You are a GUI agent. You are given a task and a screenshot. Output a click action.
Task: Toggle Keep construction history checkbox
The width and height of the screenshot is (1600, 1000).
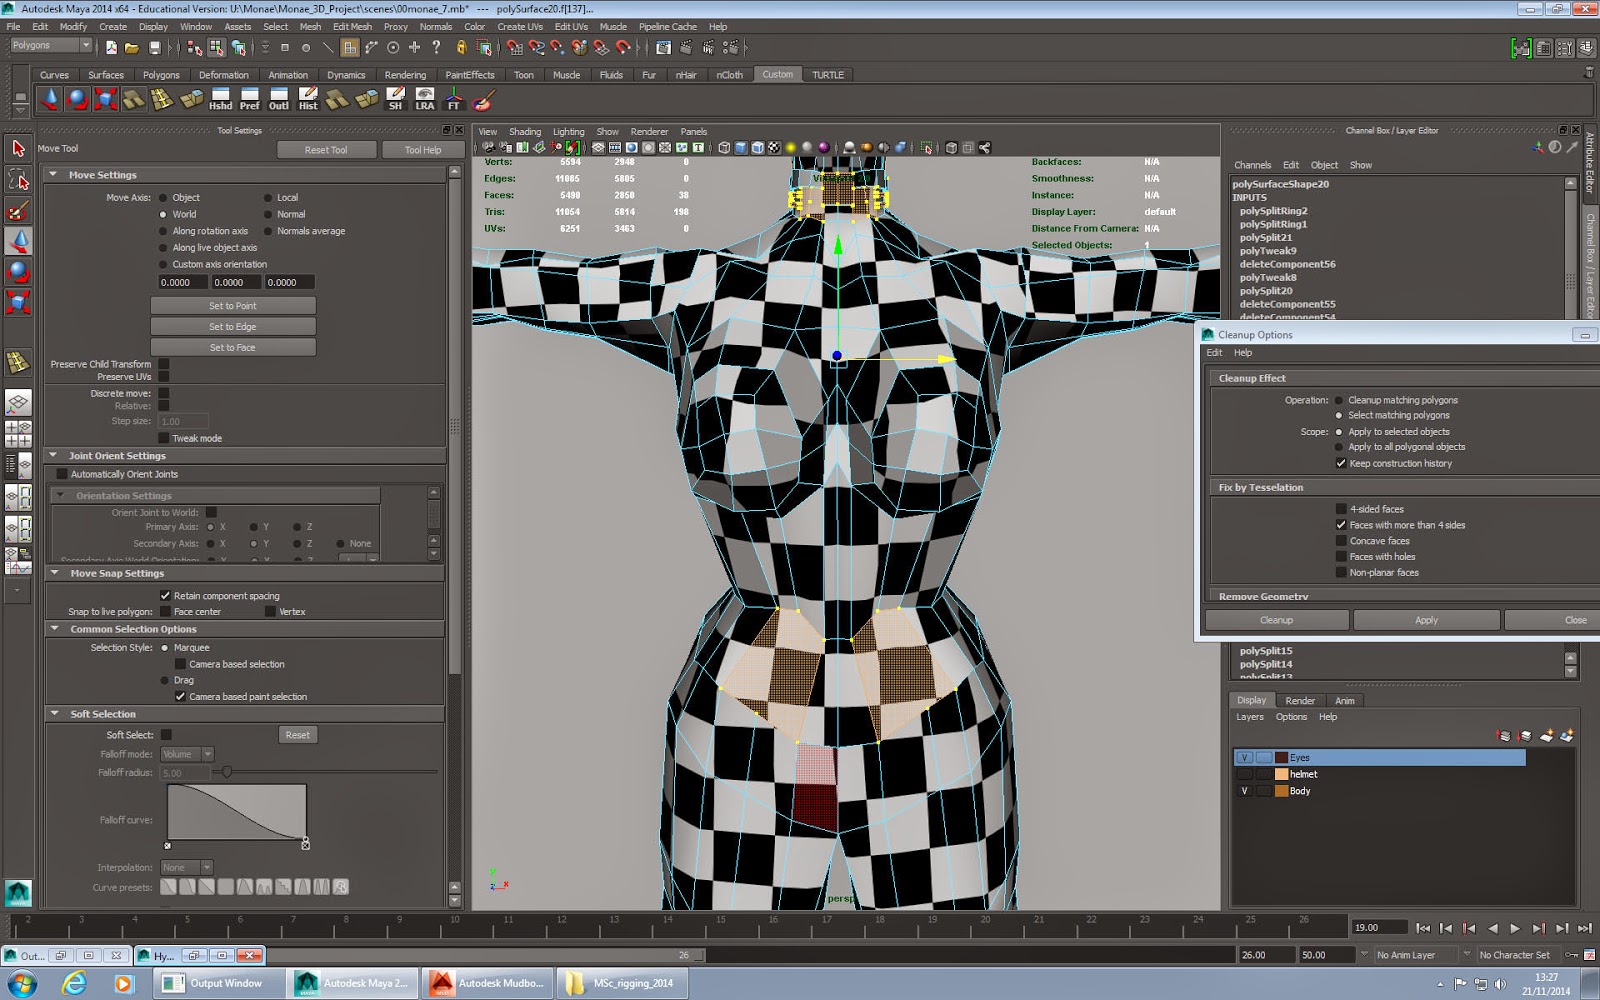tap(1341, 463)
